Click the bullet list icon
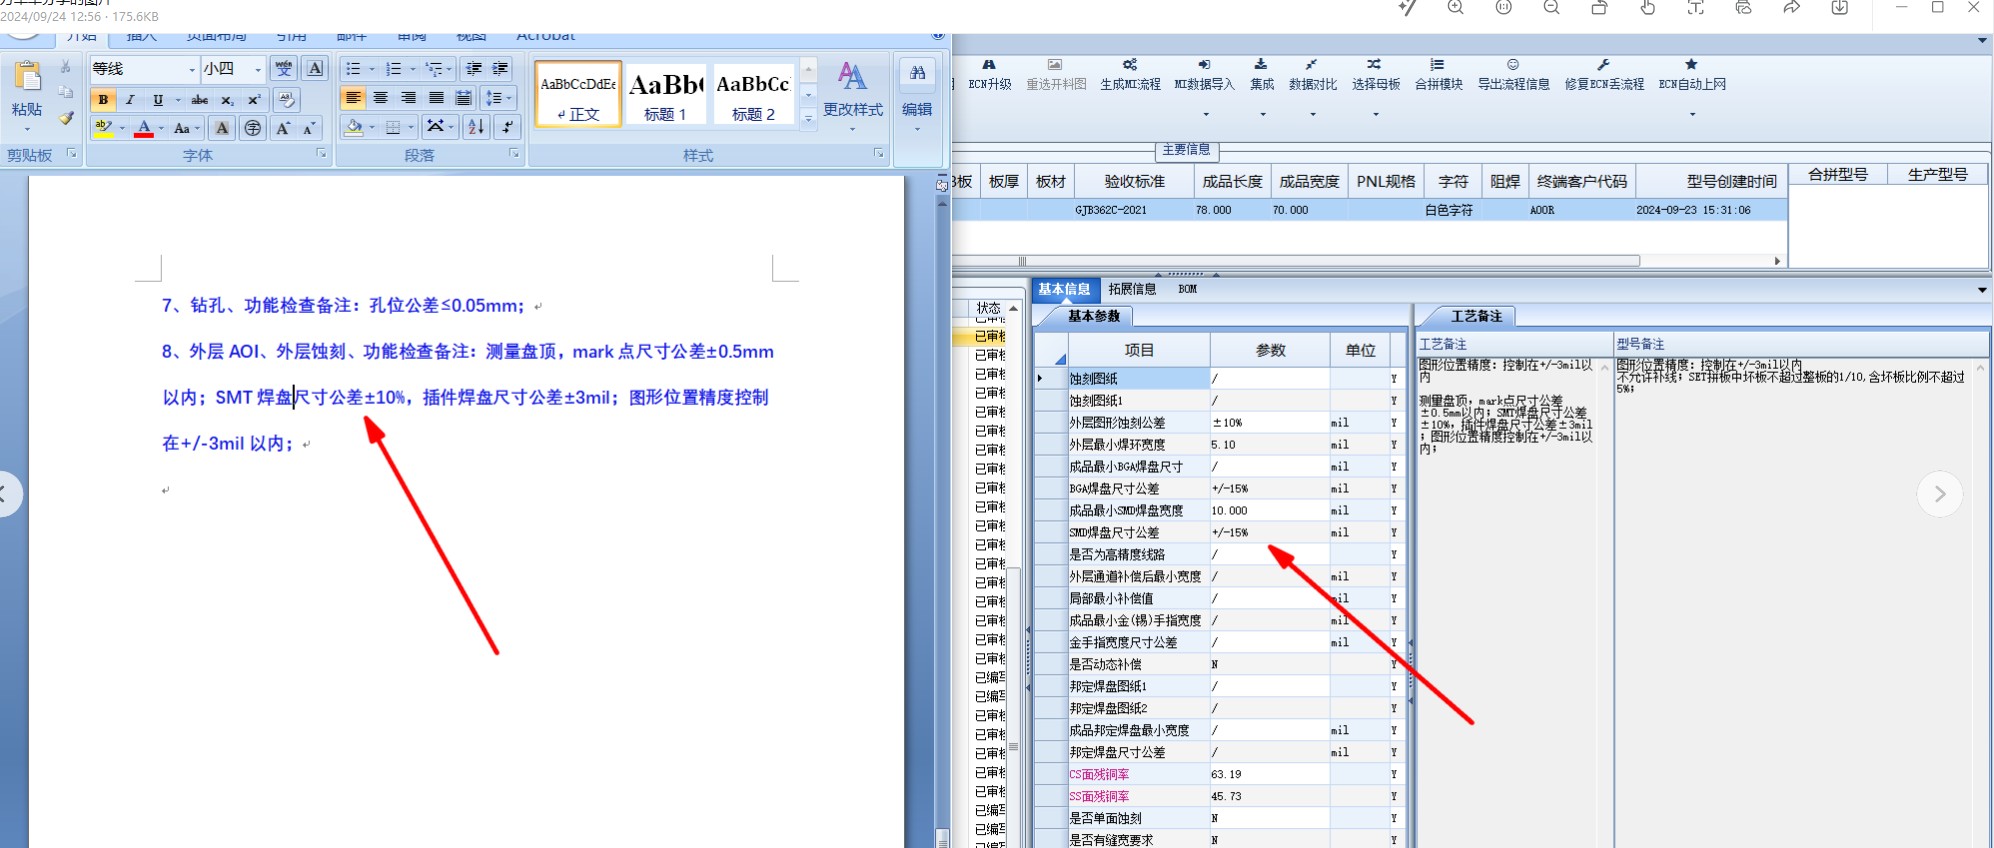The height and width of the screenshot is (848, 1994). [353, 69]
